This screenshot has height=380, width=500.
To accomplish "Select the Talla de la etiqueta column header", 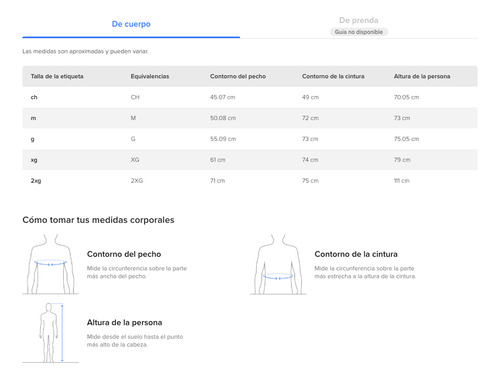I will 57,76.
